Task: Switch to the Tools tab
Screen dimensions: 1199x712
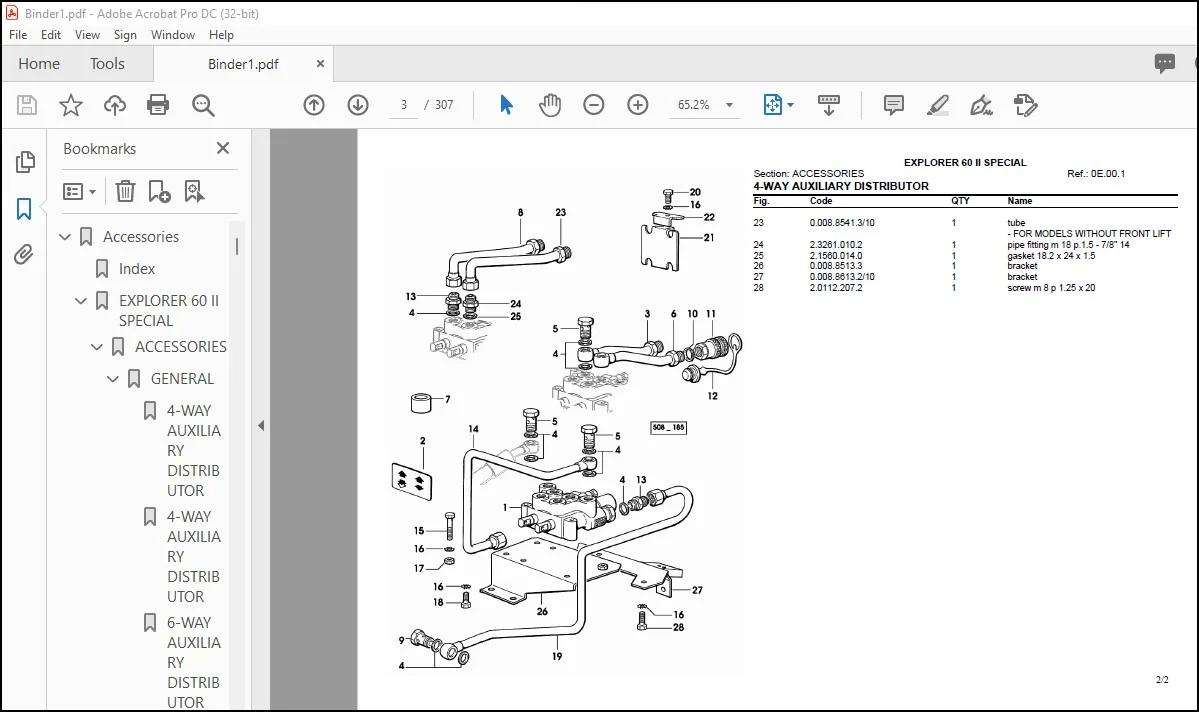Action: [x=107, y=63]
